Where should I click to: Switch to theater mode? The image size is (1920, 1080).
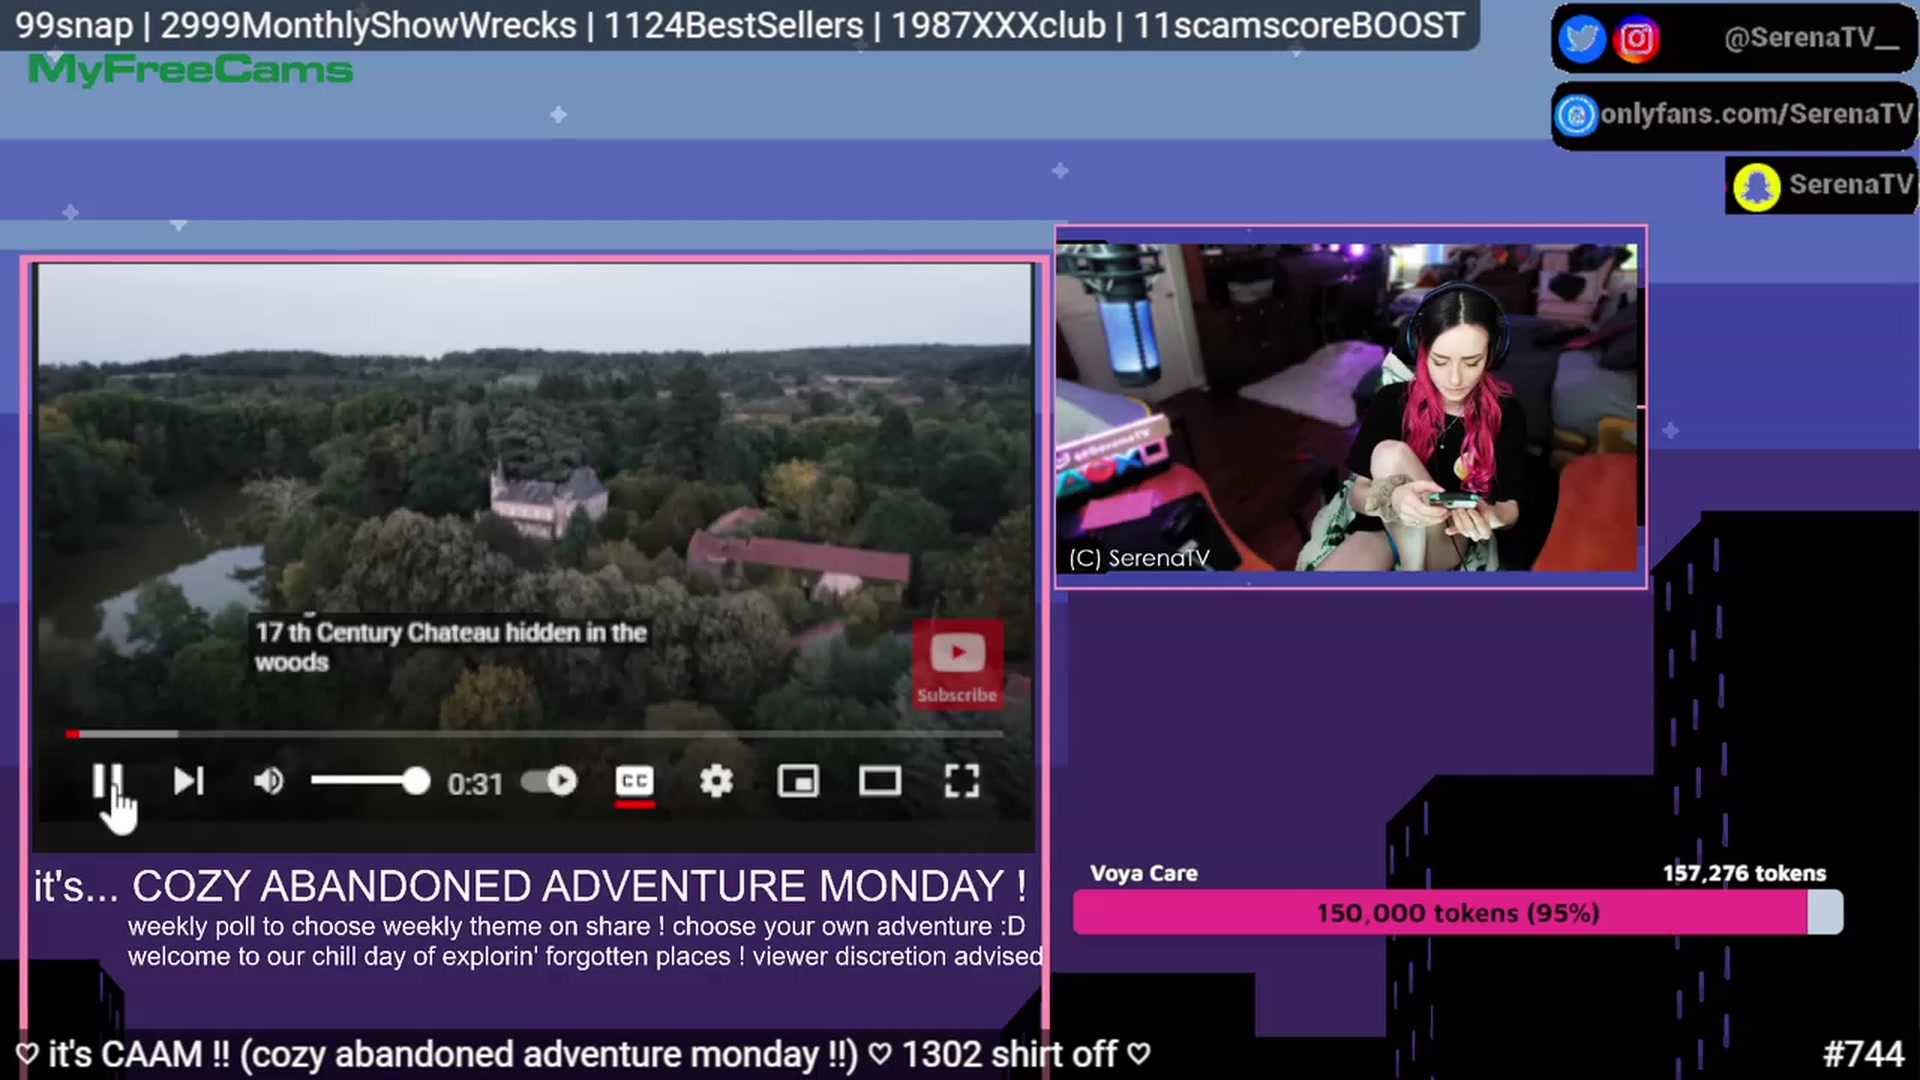(880, 781)
